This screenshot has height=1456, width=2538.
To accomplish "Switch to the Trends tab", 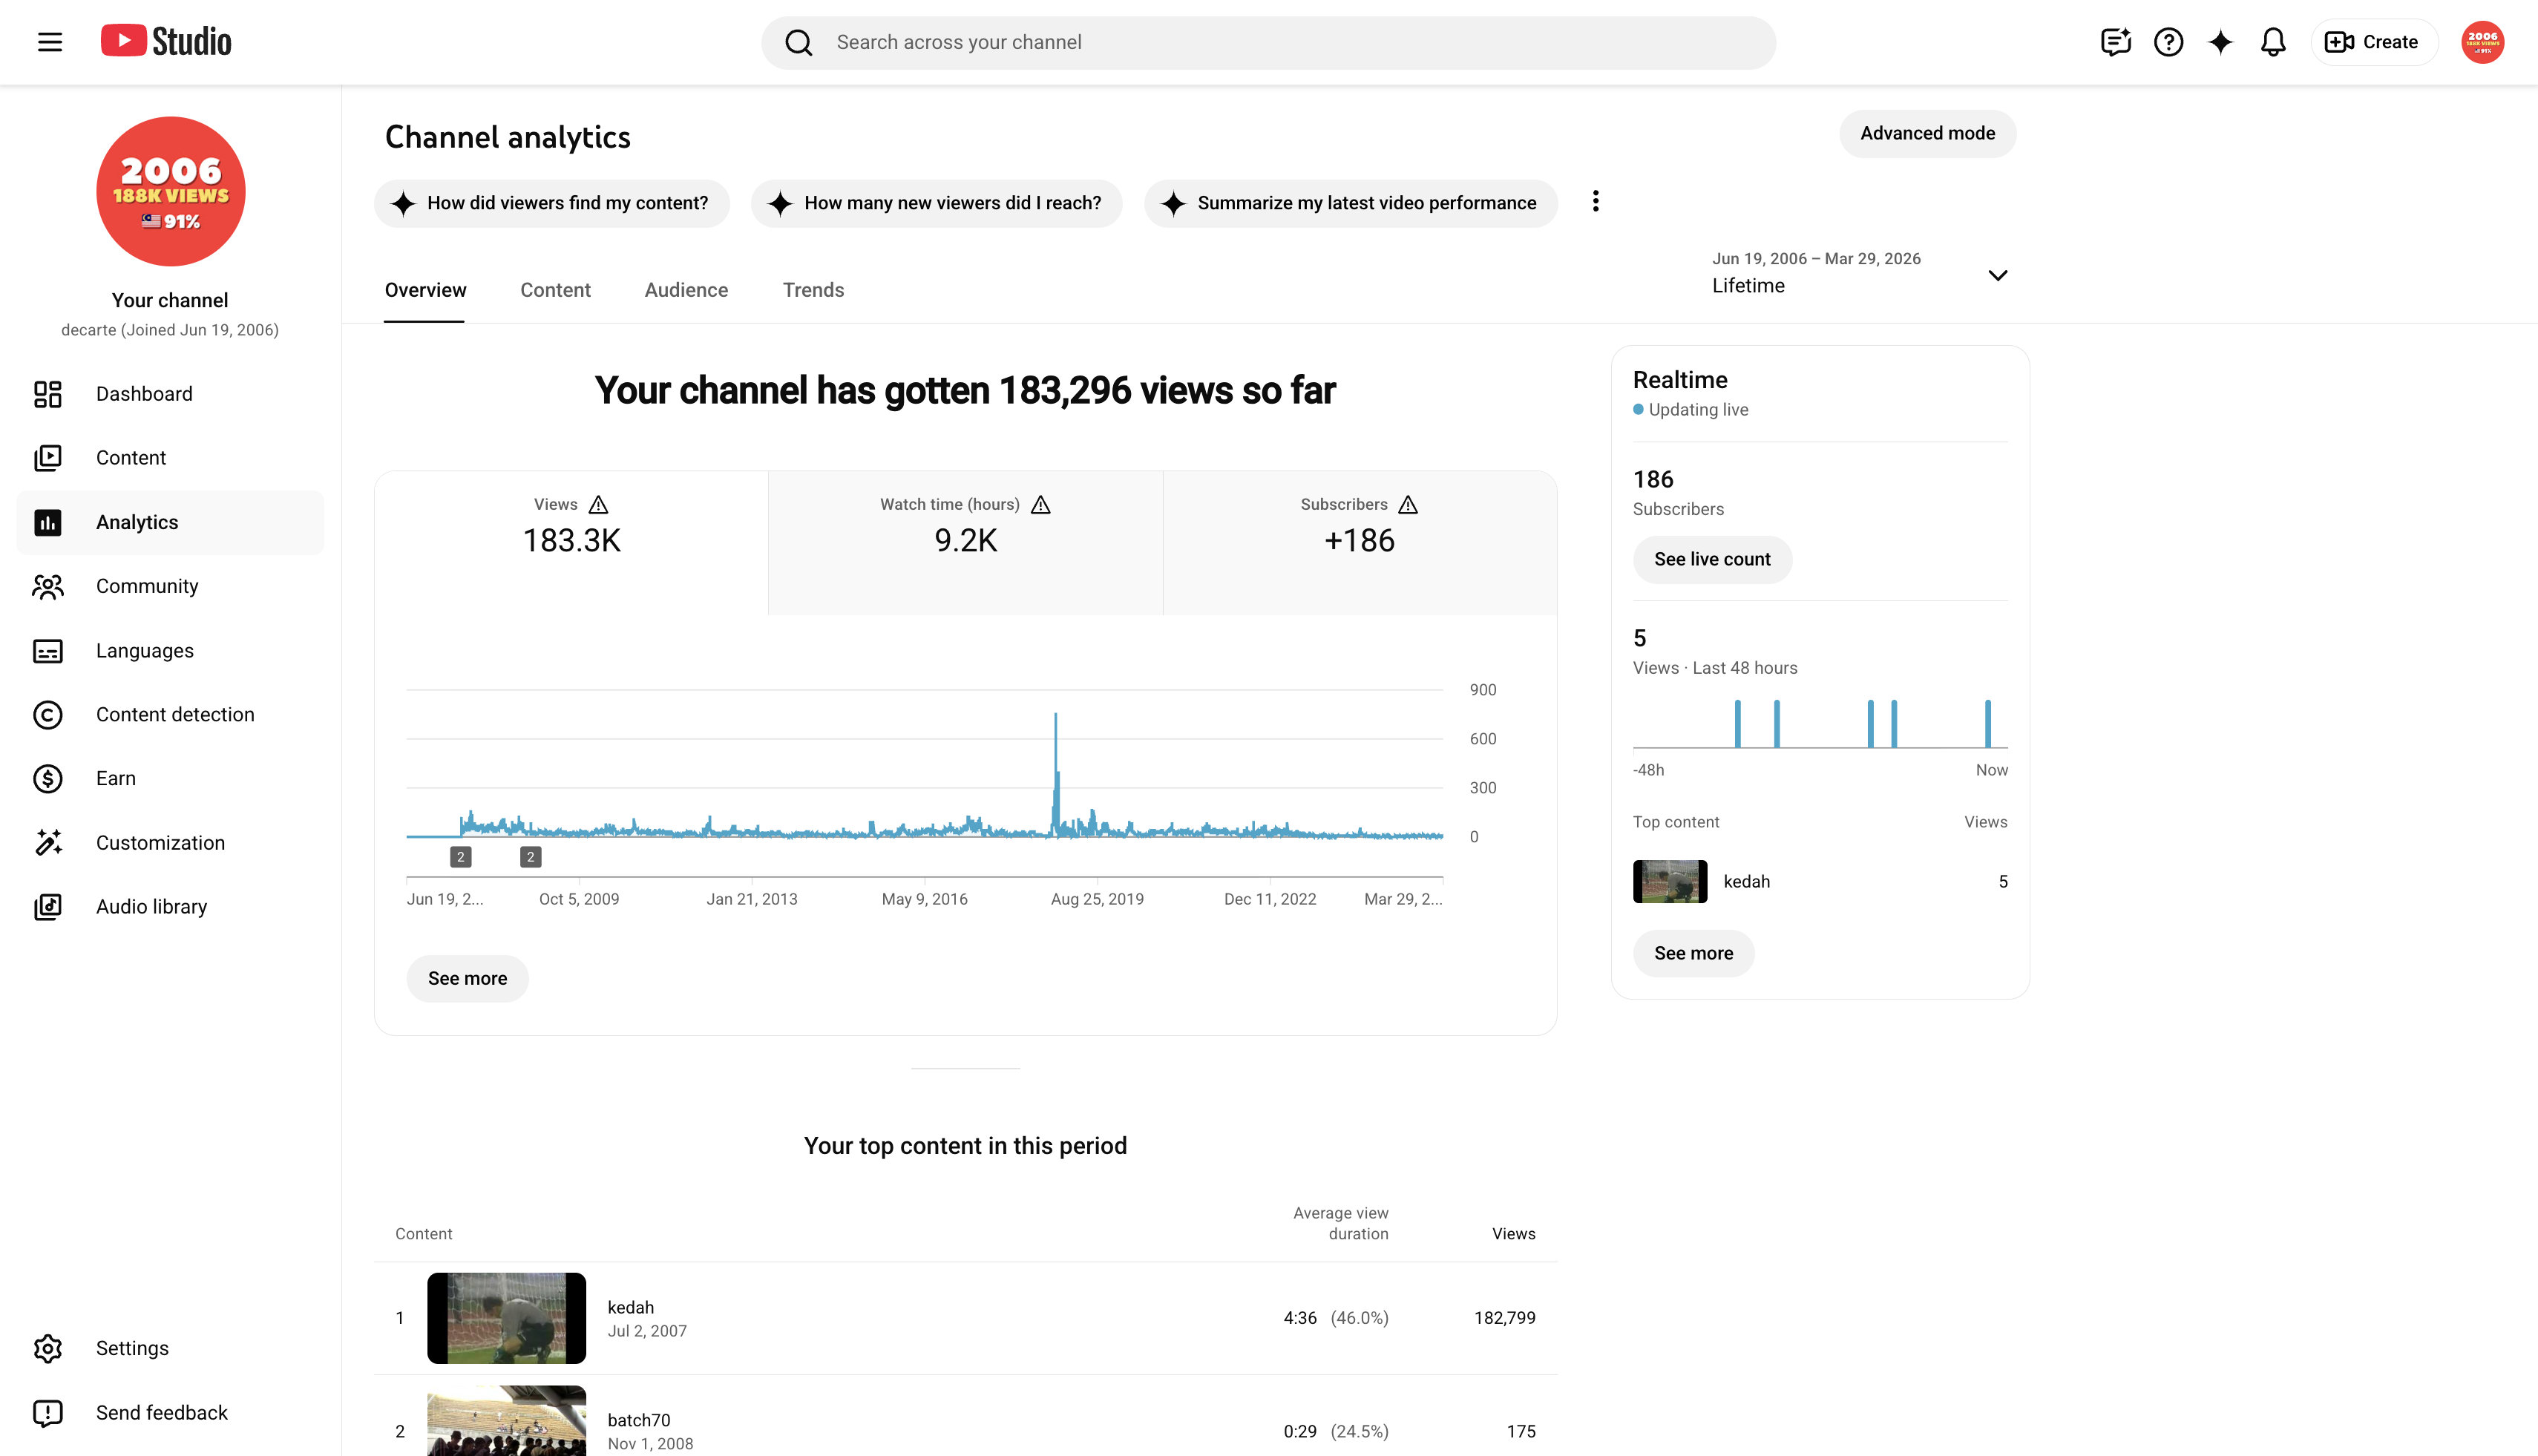I will (813, 290).
